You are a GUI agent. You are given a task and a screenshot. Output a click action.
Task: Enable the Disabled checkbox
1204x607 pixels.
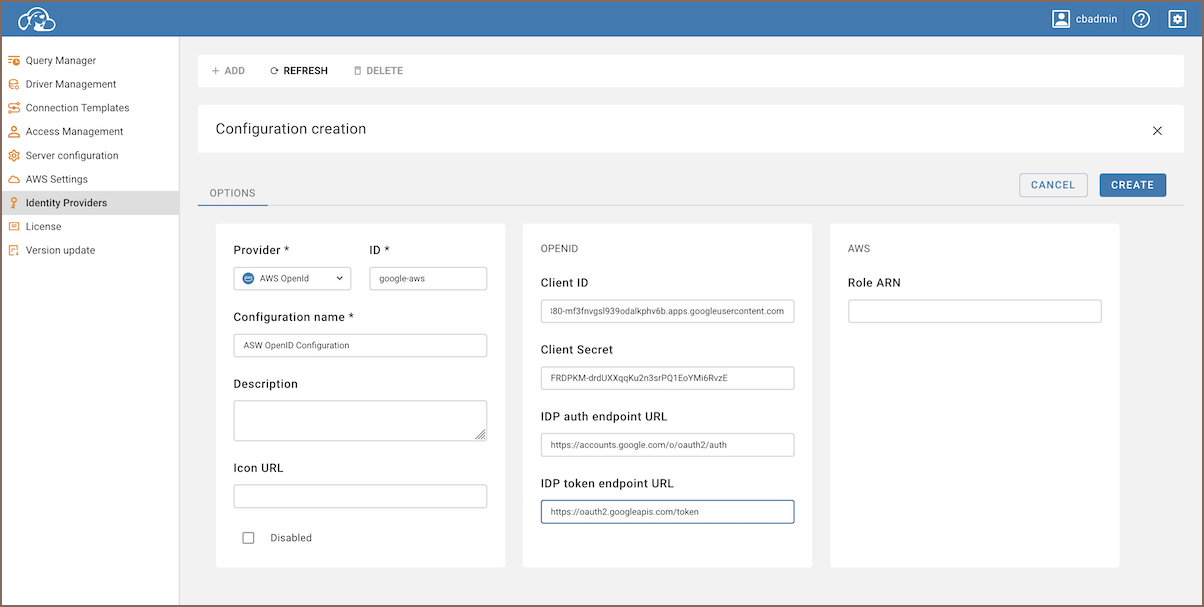(x=249, y=538)
